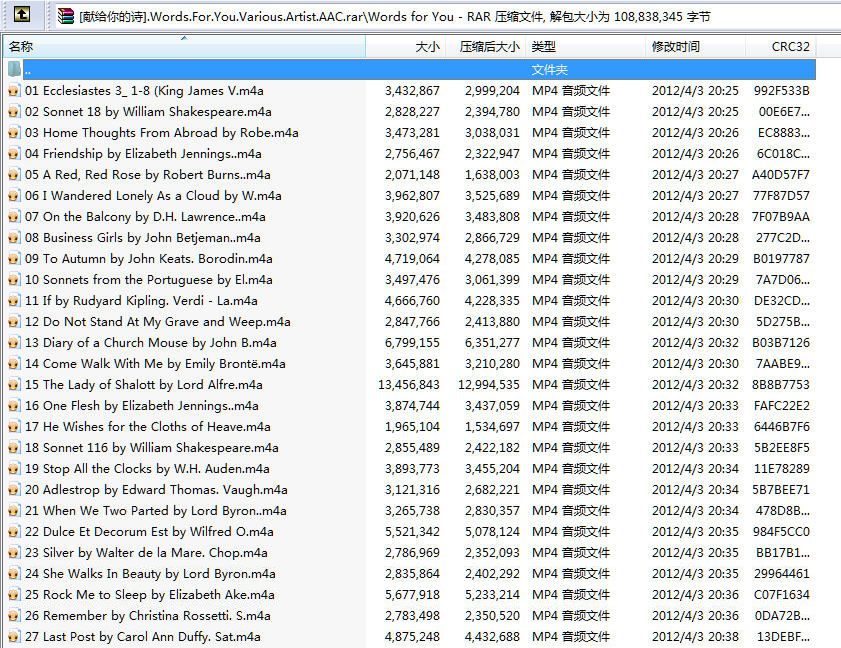Image resolution: width=841 pixels, height=648 pixels.
Task: Click CRC32 value 11E78289
Action: coord(781,469)
